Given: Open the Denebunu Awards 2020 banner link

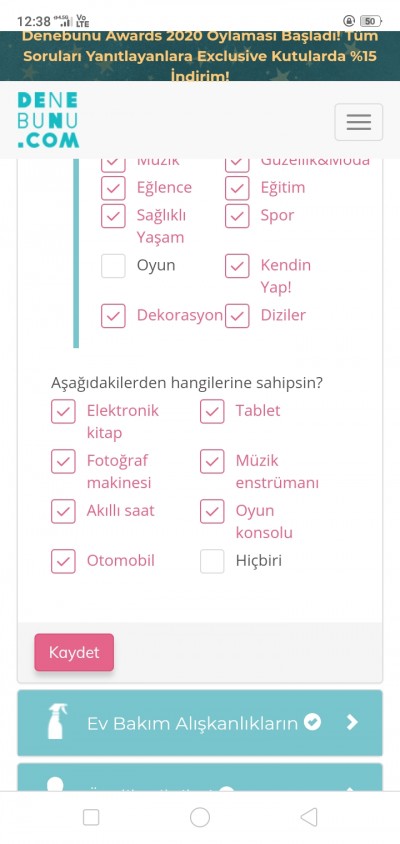Looking at the screenshot, I should pos(200,56).
